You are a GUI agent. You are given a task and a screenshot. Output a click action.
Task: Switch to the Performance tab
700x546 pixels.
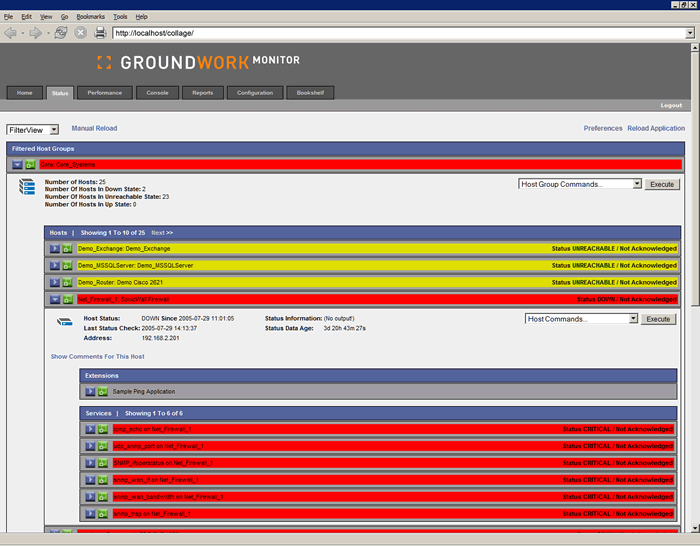(105, 93)
